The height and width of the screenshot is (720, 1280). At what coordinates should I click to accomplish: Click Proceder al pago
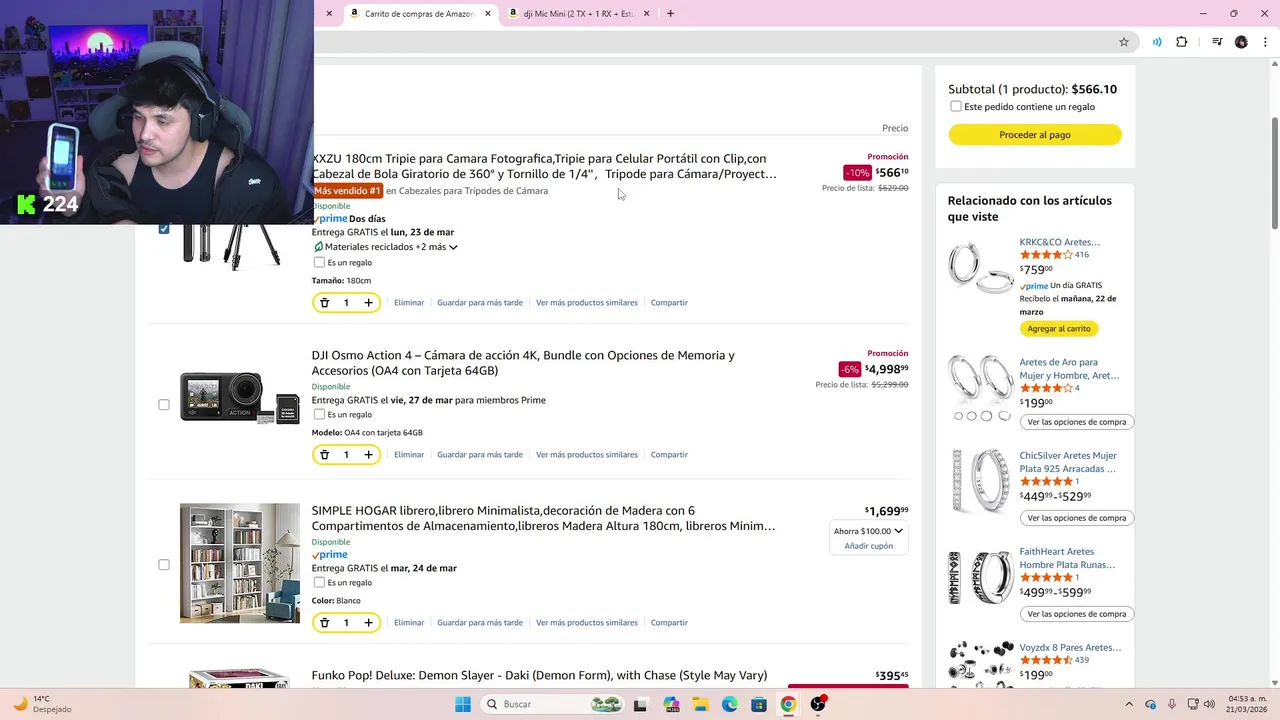1035,135
